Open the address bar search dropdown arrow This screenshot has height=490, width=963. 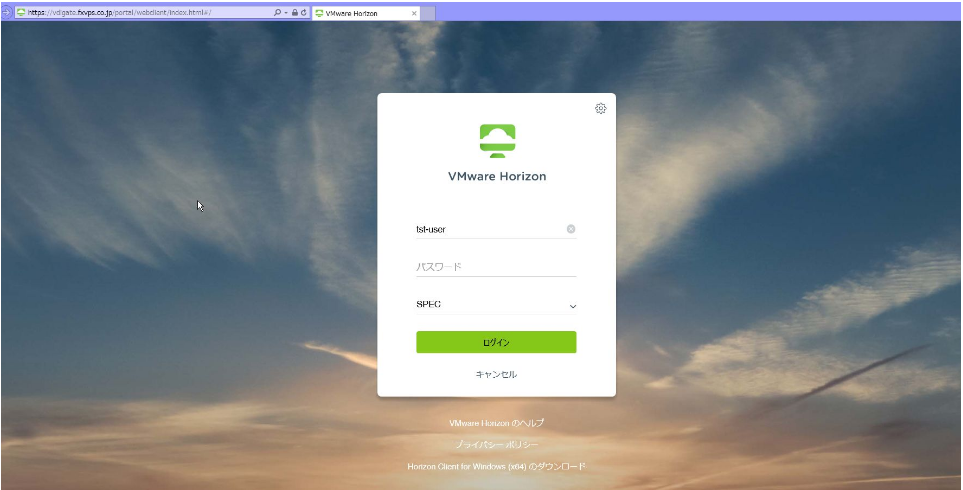(x=286, y=12)
